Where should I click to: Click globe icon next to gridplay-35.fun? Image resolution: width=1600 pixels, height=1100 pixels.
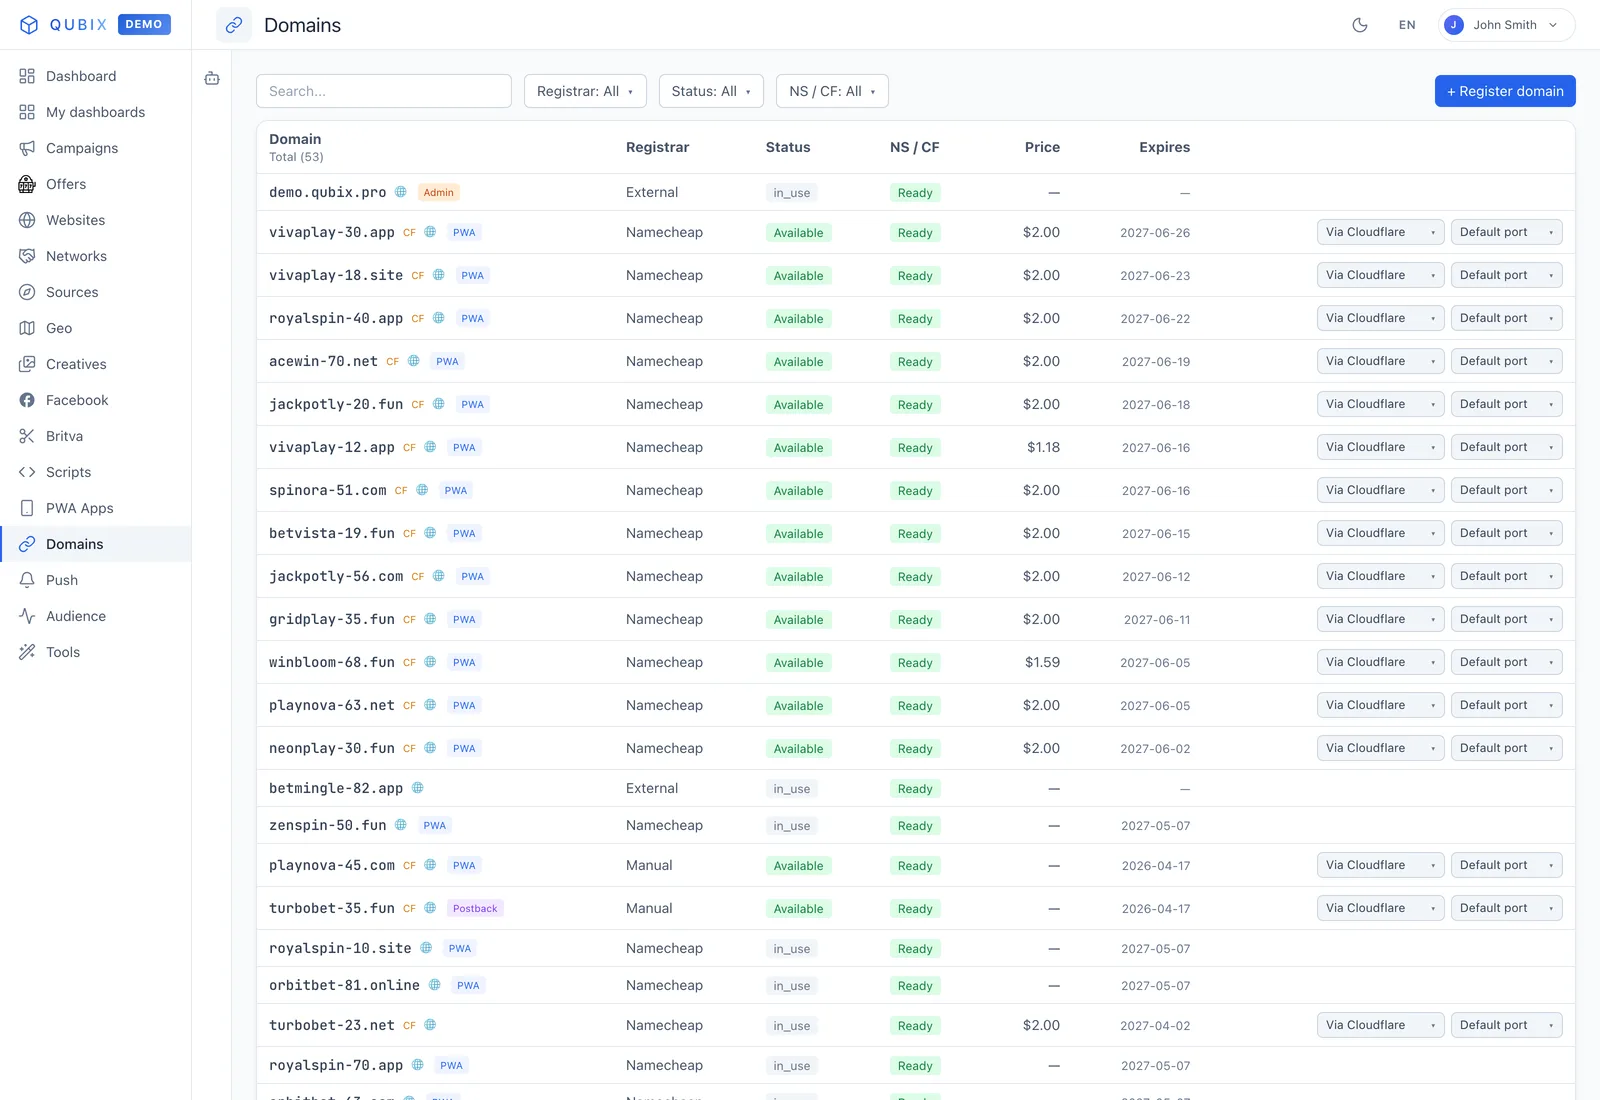pos(430,619)
